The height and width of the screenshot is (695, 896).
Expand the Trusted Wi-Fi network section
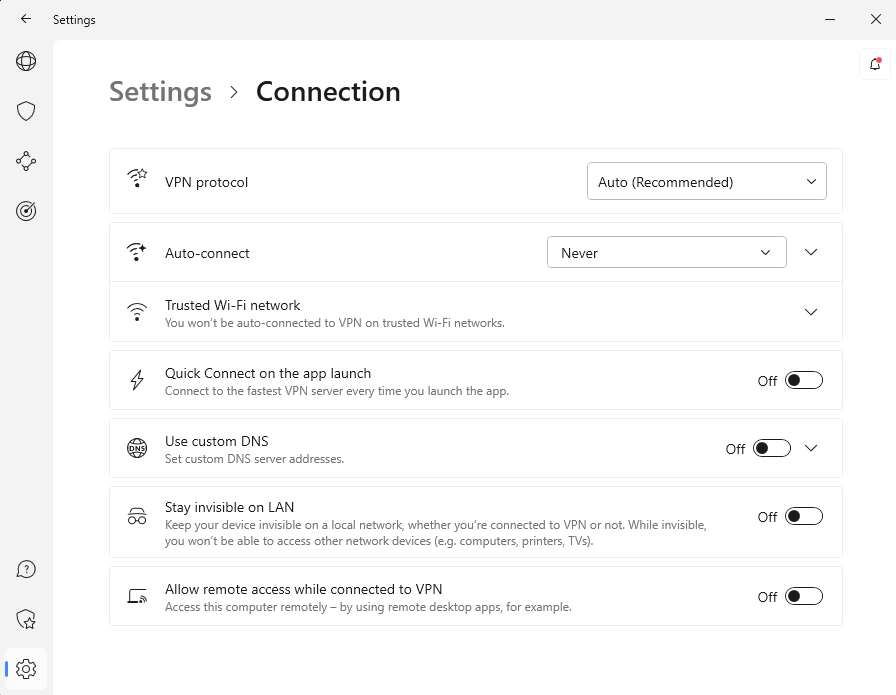point(811,312)
